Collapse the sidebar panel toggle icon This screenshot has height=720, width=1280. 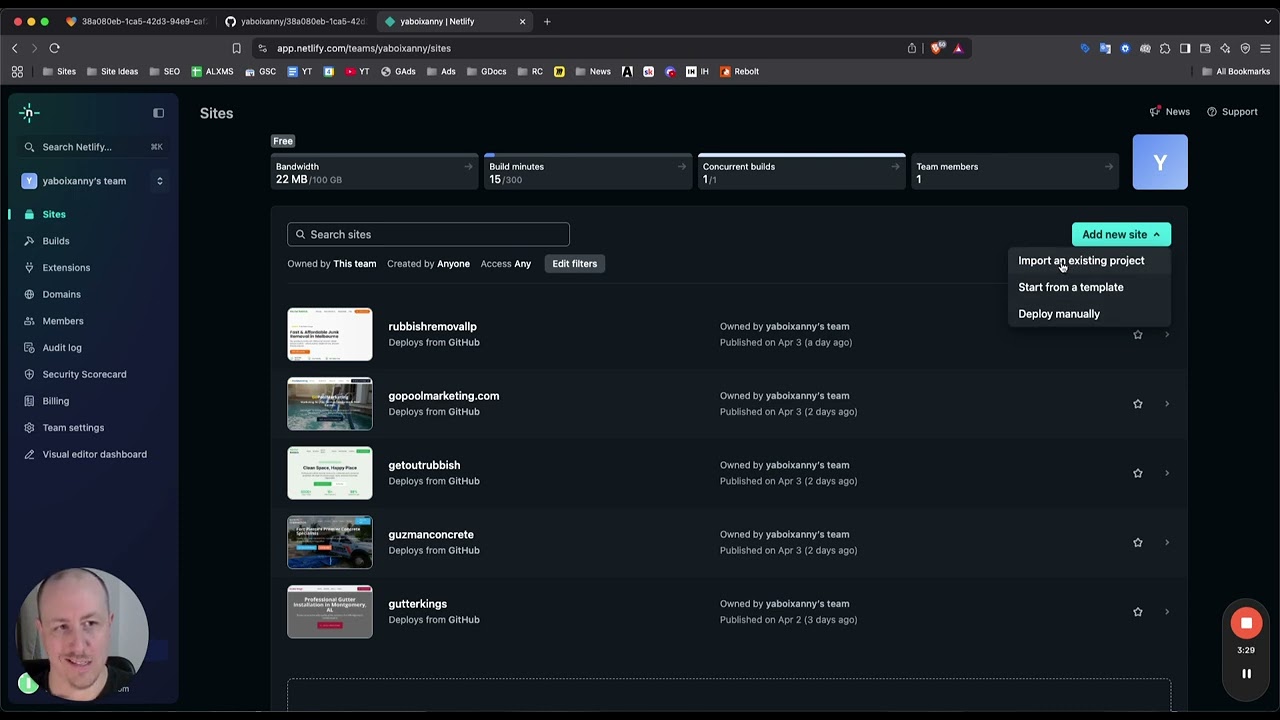tap(158, 113)
